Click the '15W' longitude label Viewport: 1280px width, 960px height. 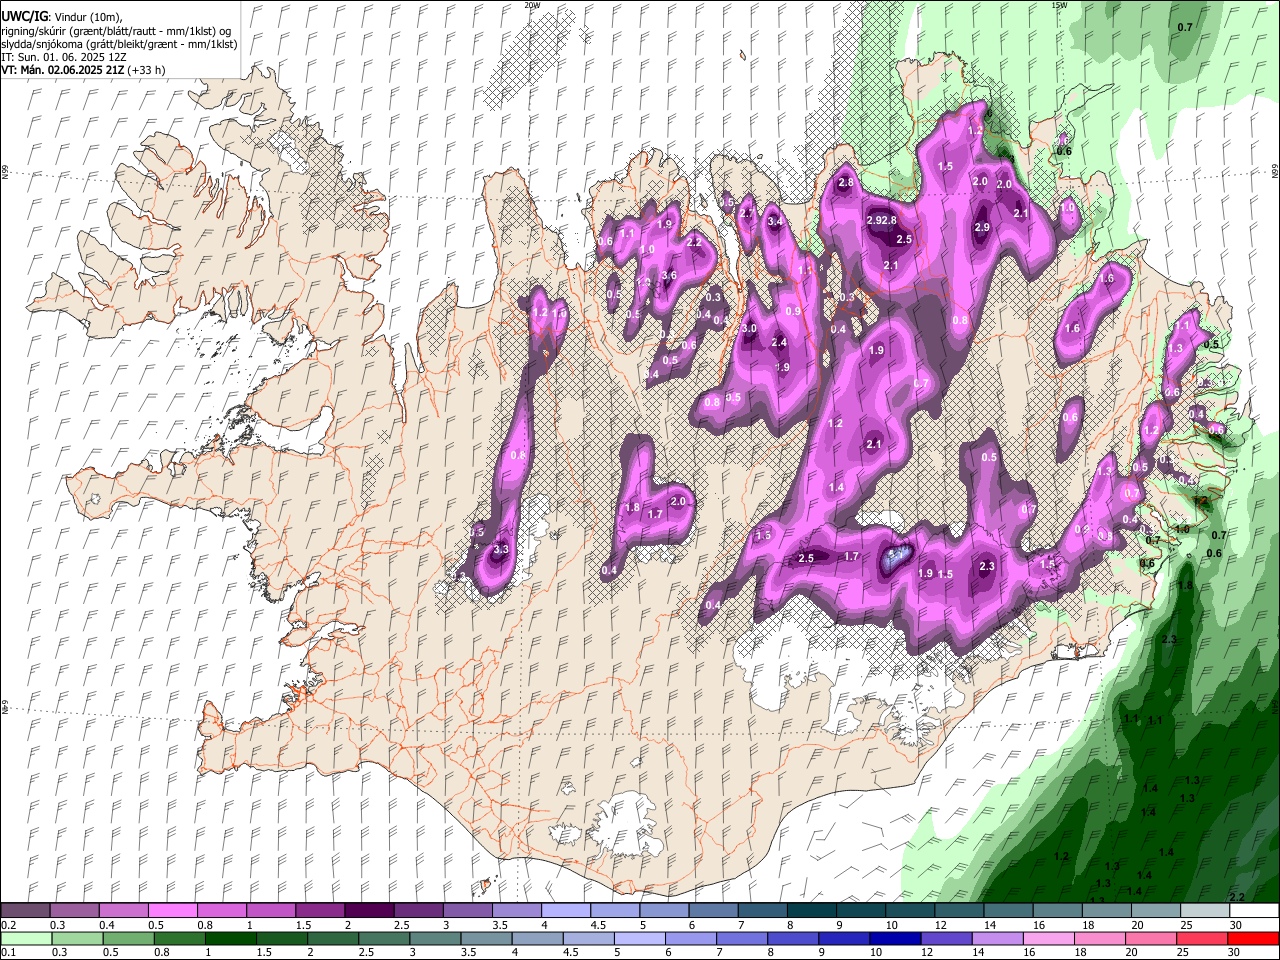(x=1059, y=5)
